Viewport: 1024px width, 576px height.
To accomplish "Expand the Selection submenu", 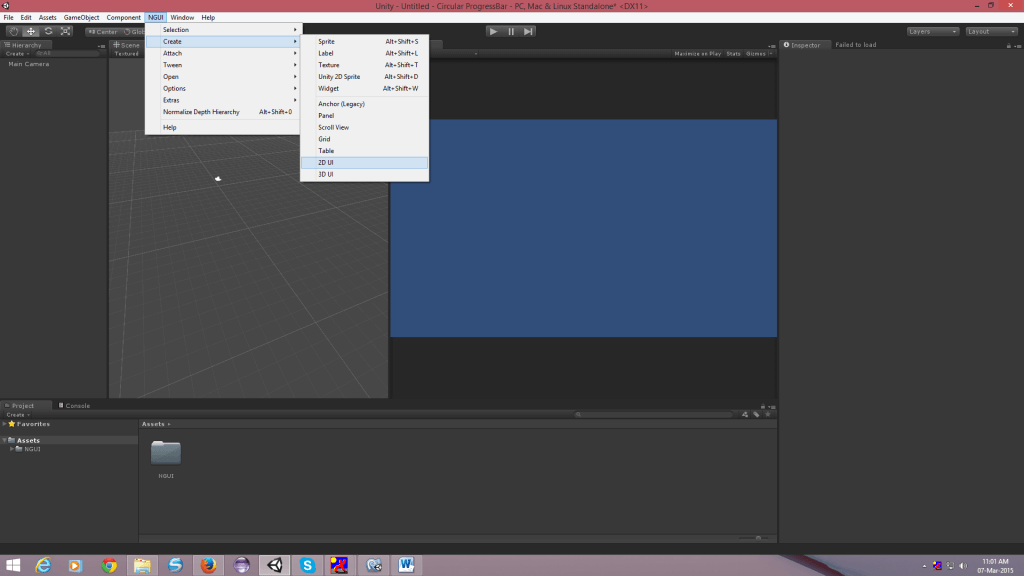I will 223,29.
